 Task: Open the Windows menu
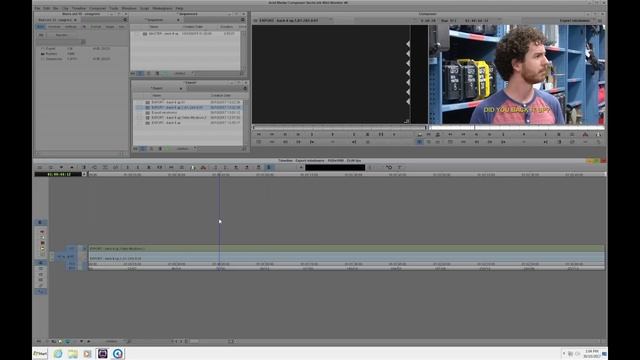point(129,8)
